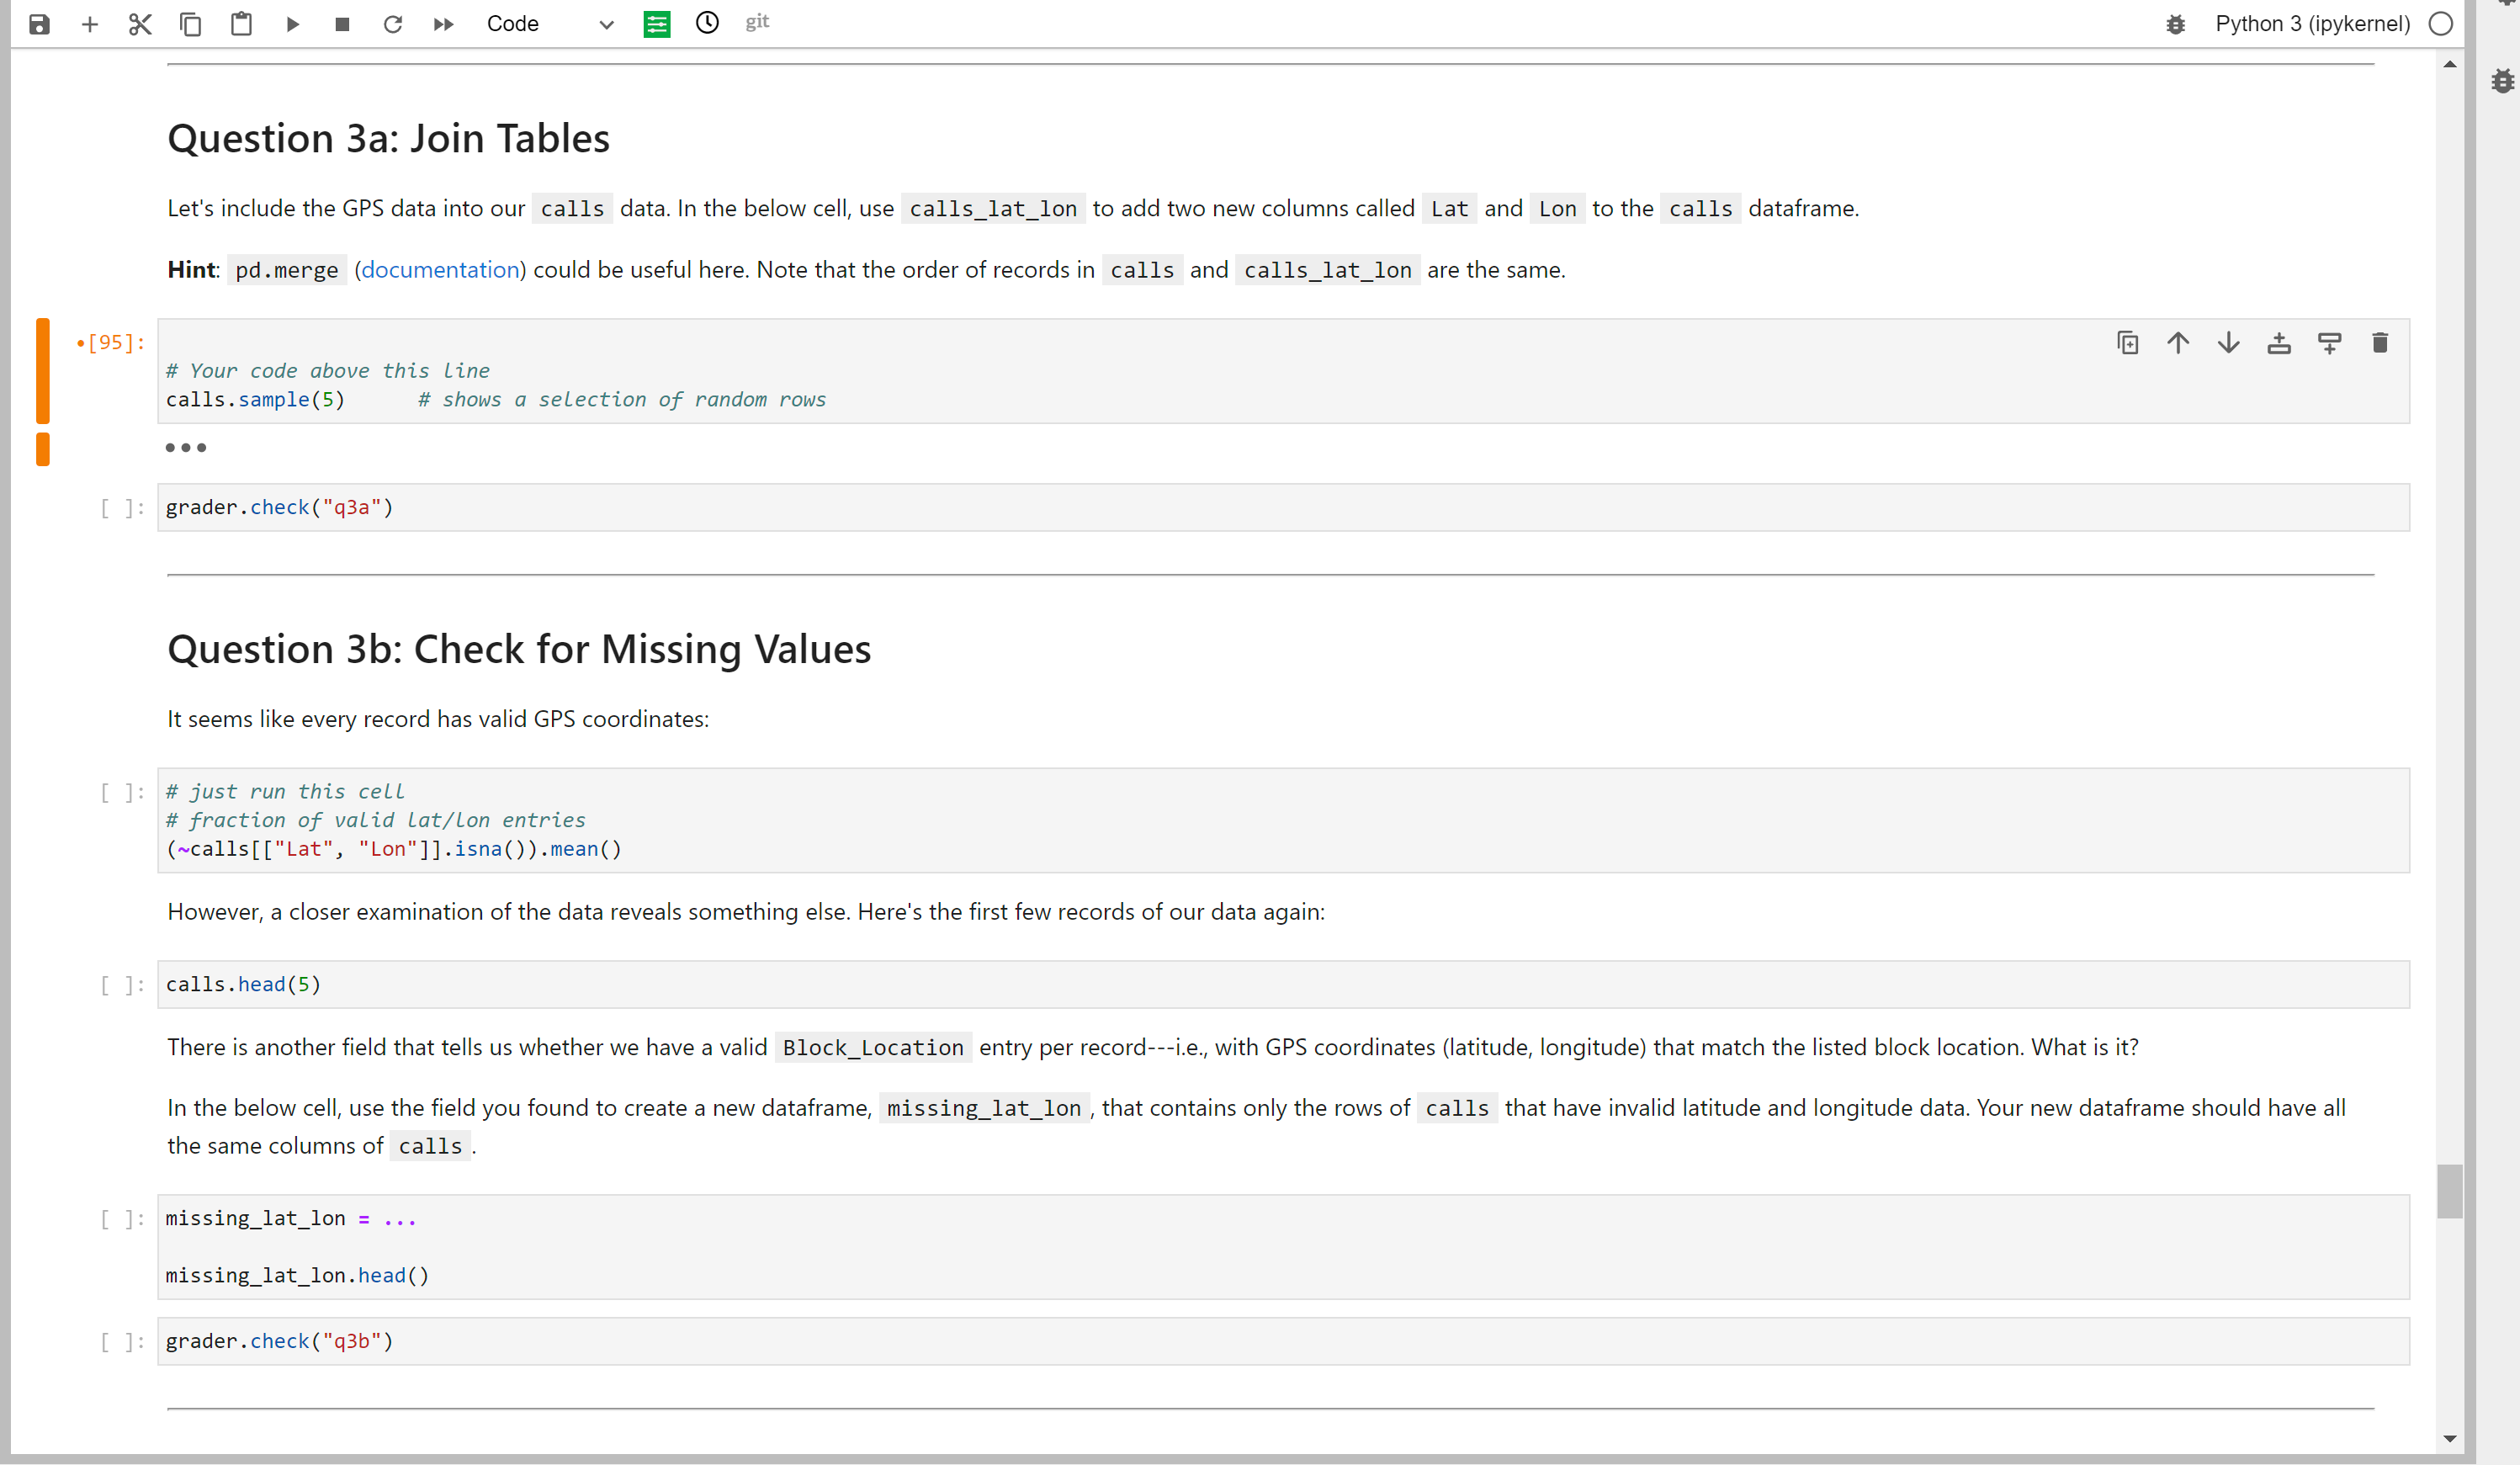Interrupt the kernel with the stop icon
Viewport: 2520px width, 1465px height.
coord(342,24)
